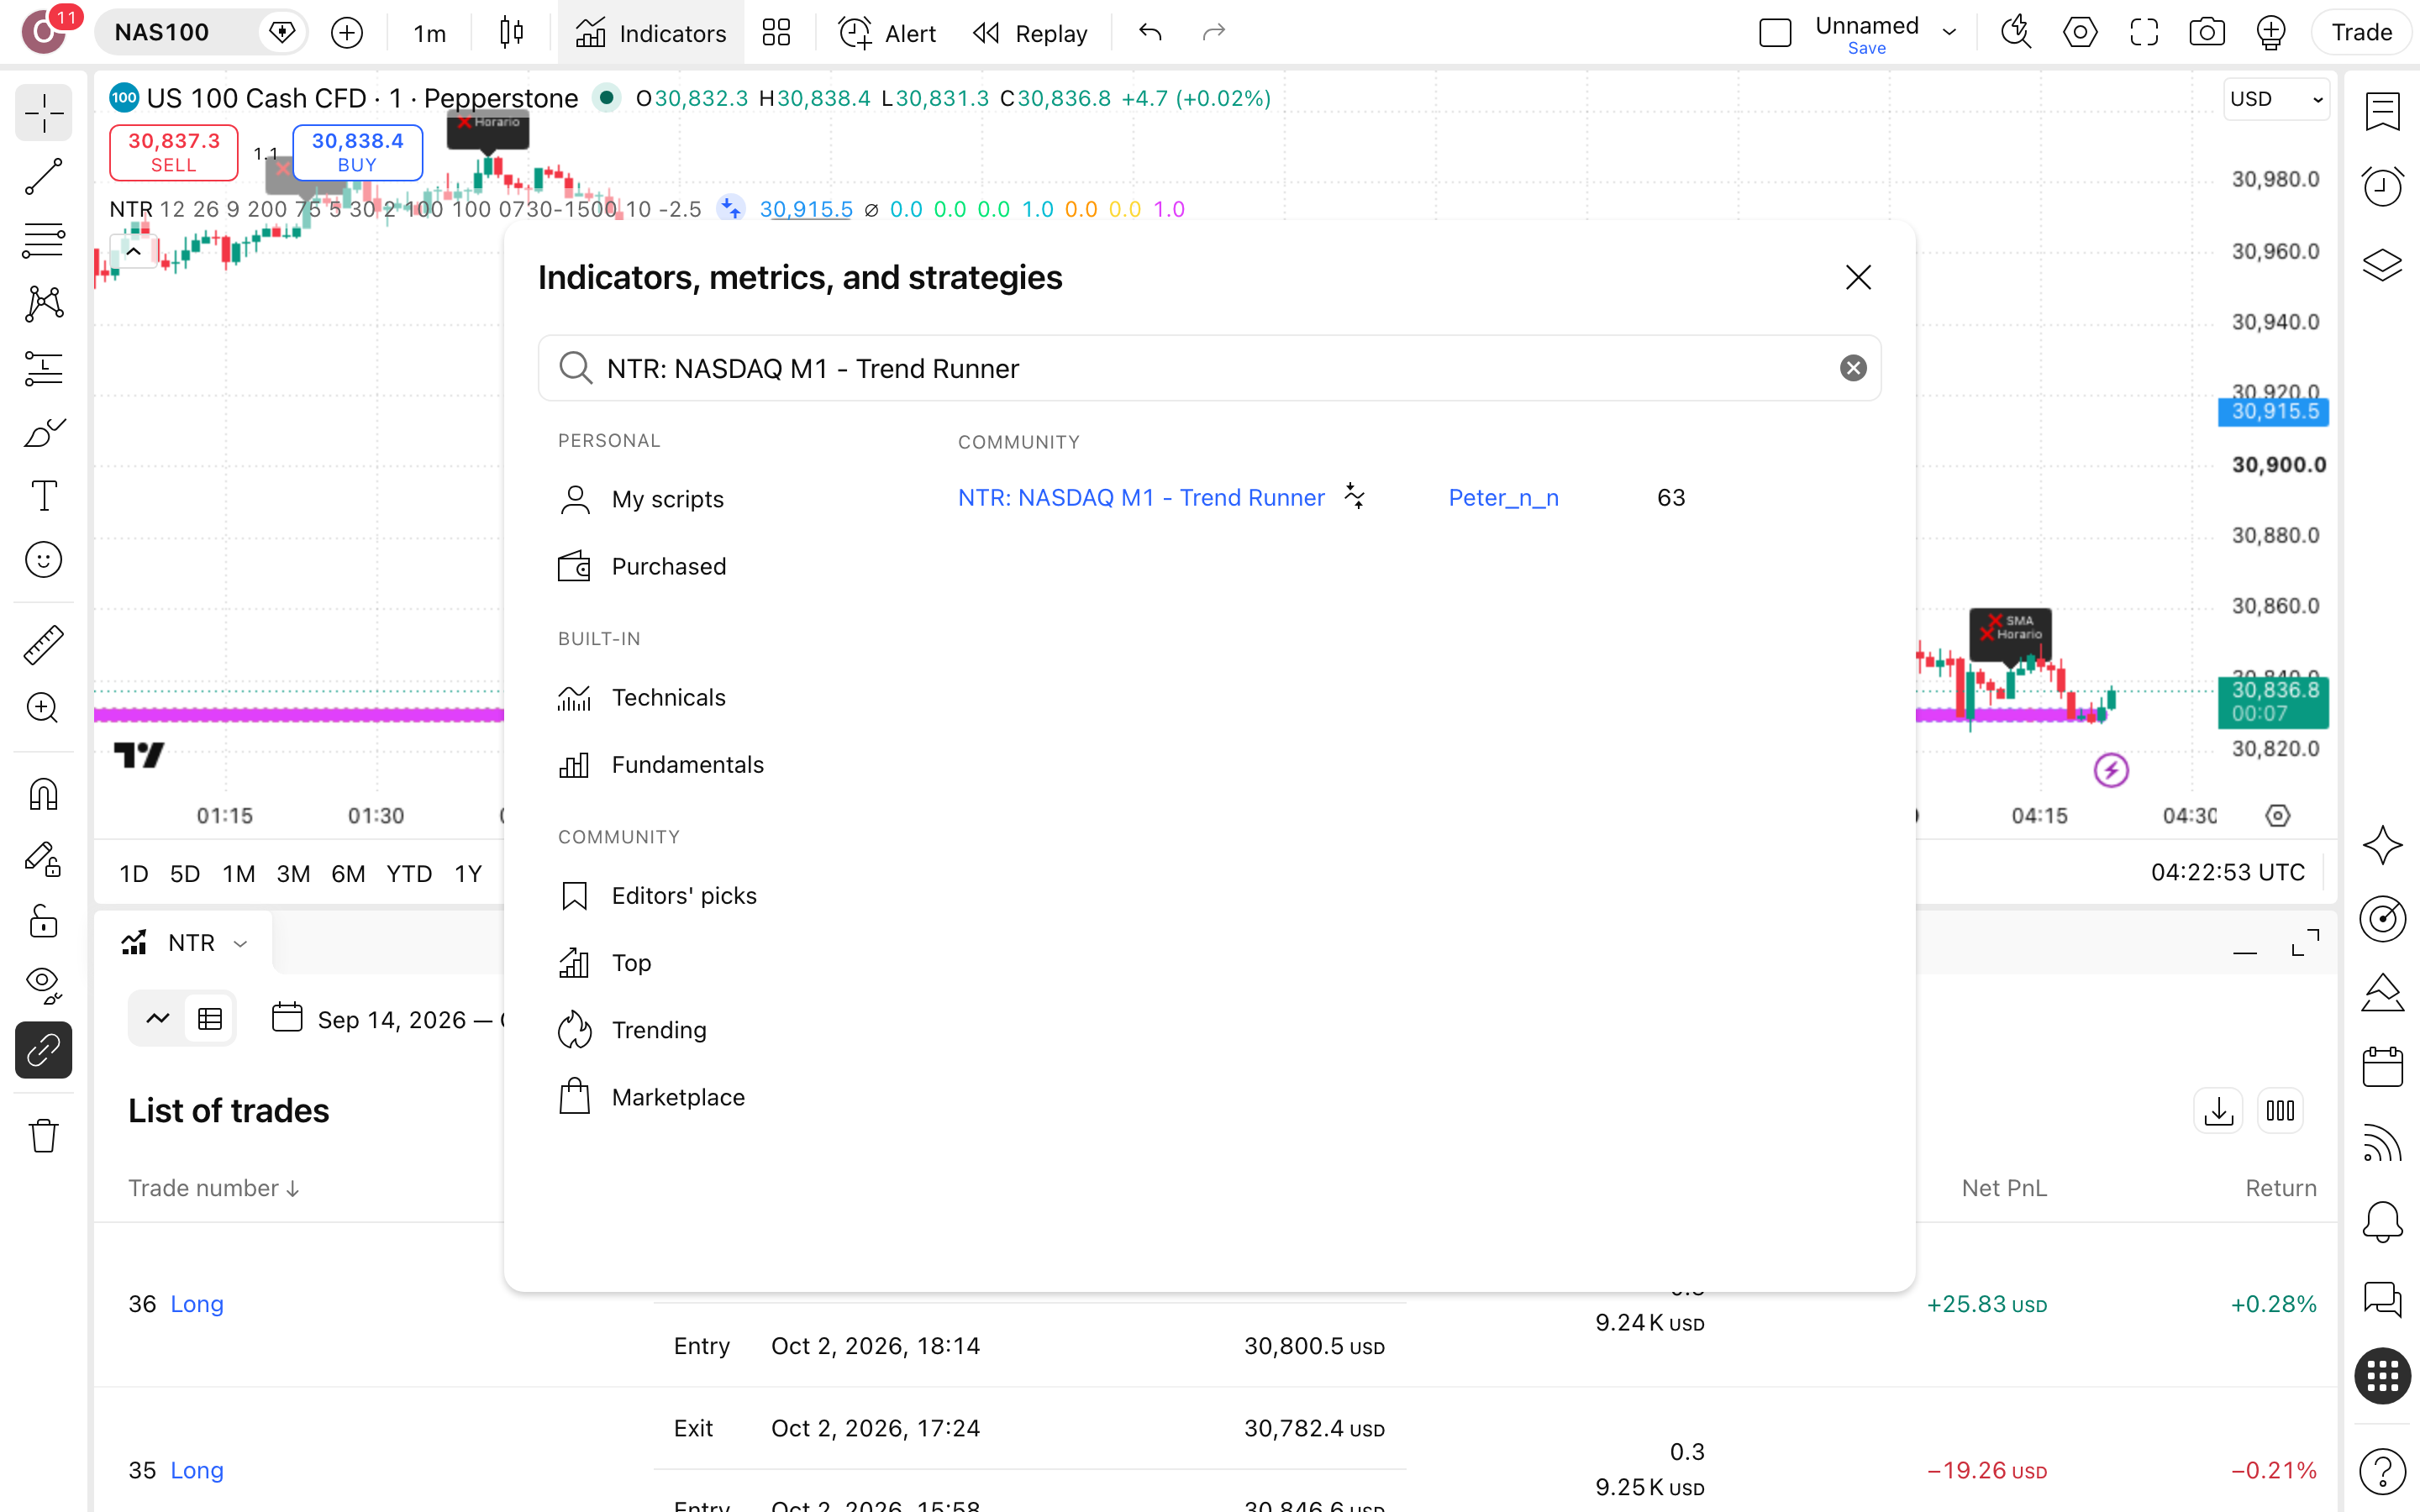Clear the indicator search field
The width and height of the screenshot is (2420, 1512).
[x=1853, y=368]
